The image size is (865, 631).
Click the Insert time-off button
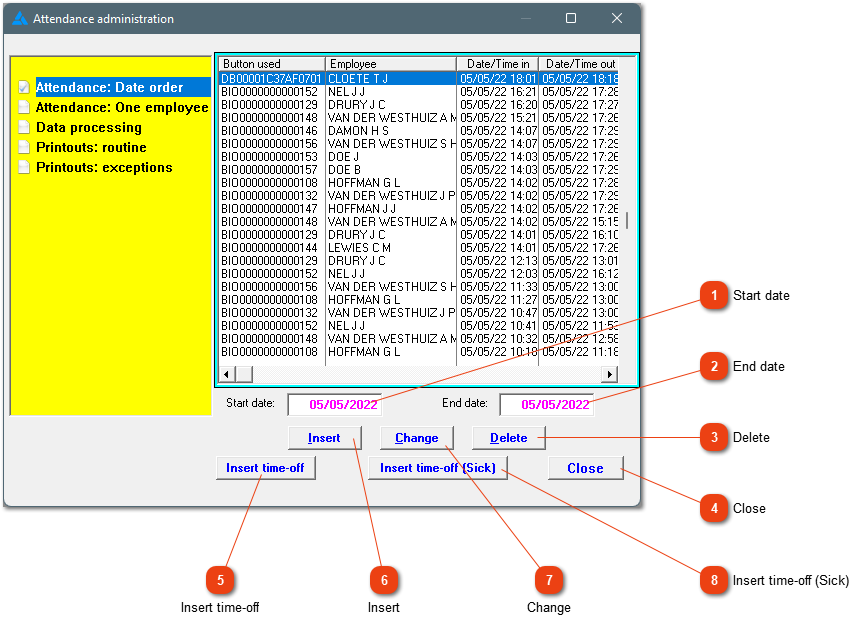[265, 468]
